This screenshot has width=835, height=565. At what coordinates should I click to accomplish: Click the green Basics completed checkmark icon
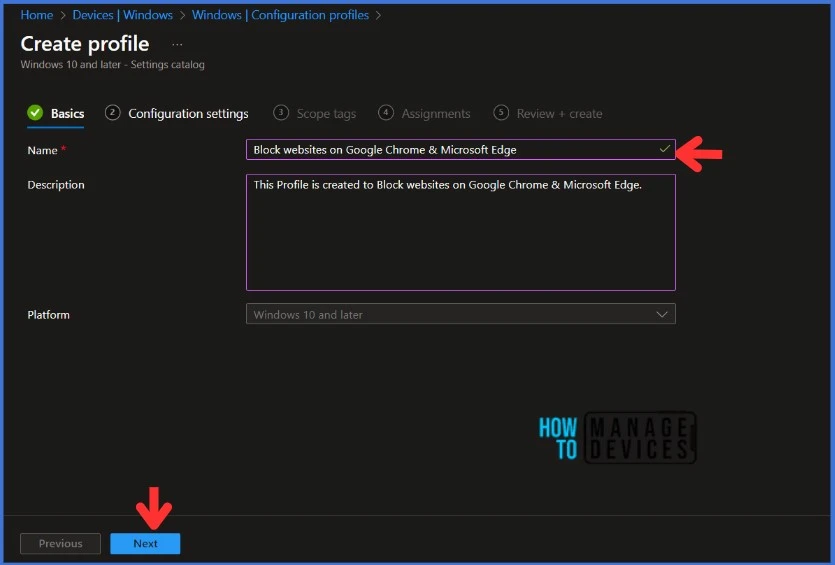[x=35, y=112]
